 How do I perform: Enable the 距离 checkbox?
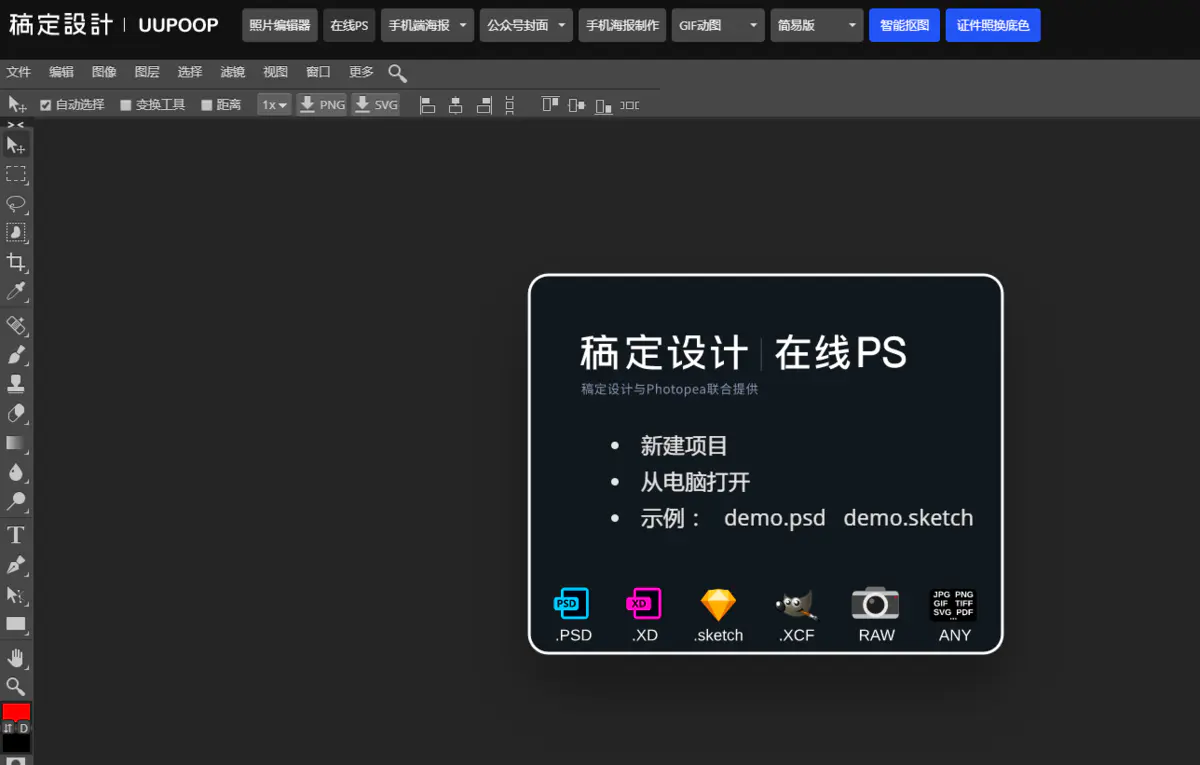[x=207, y=105]
